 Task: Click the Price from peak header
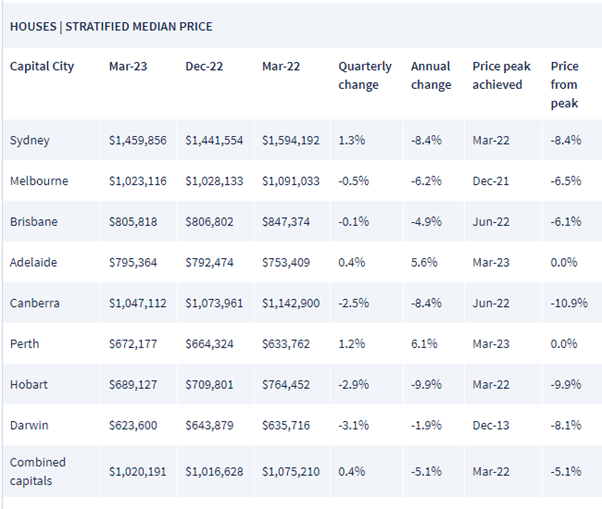click(x=564, y=75)
